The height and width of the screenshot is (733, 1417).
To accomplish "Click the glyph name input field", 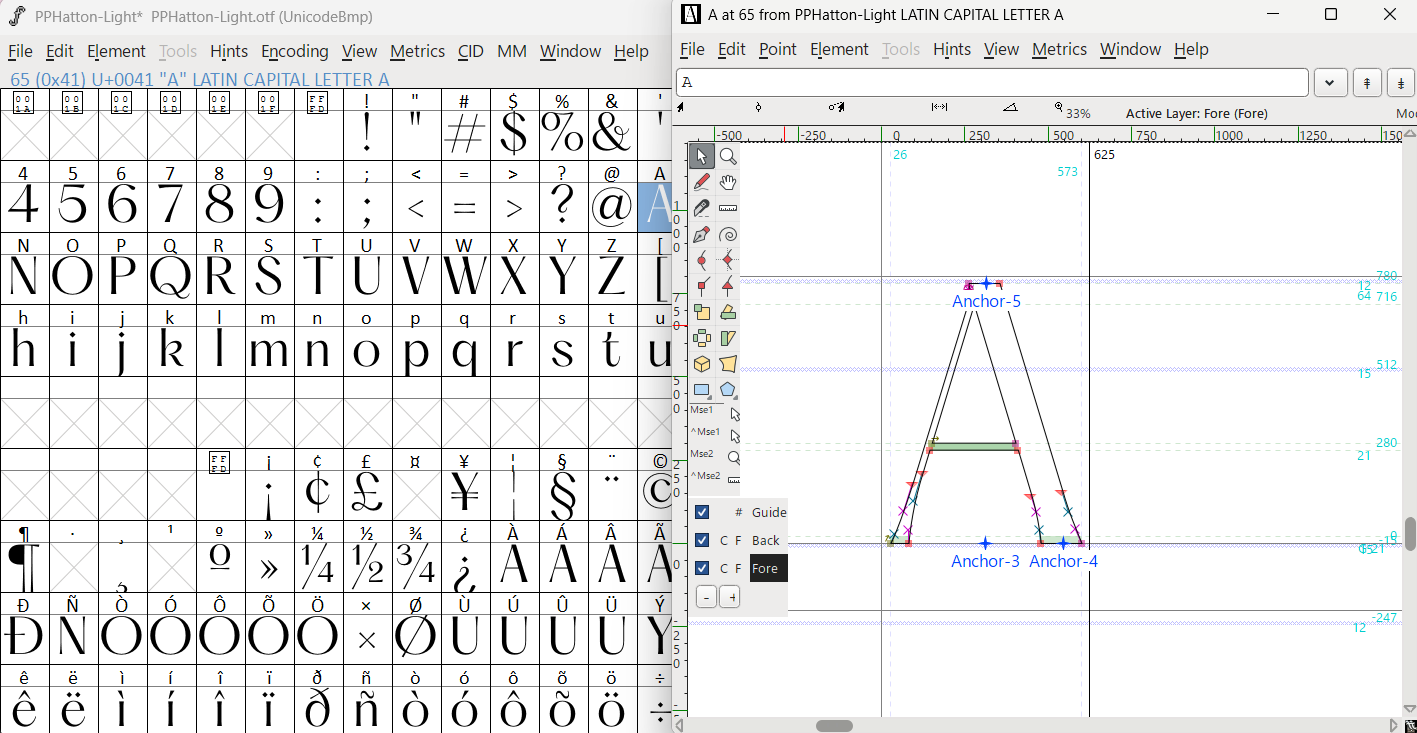I will 992,83.
